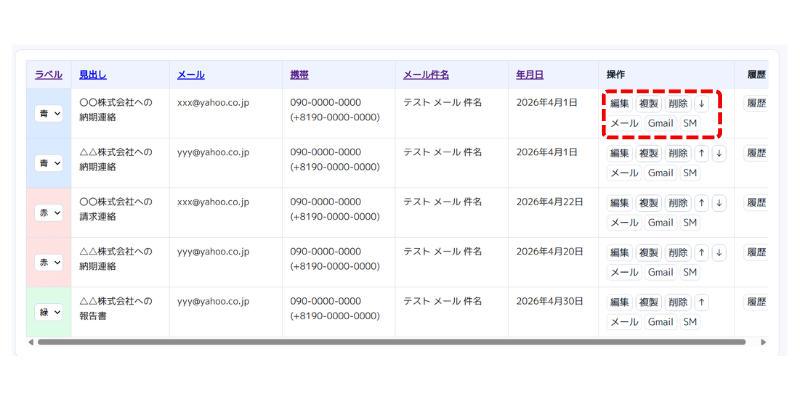Open 履歴 for the 報告書 row
This screenshot has width=800, height=400.
point(756,302)
